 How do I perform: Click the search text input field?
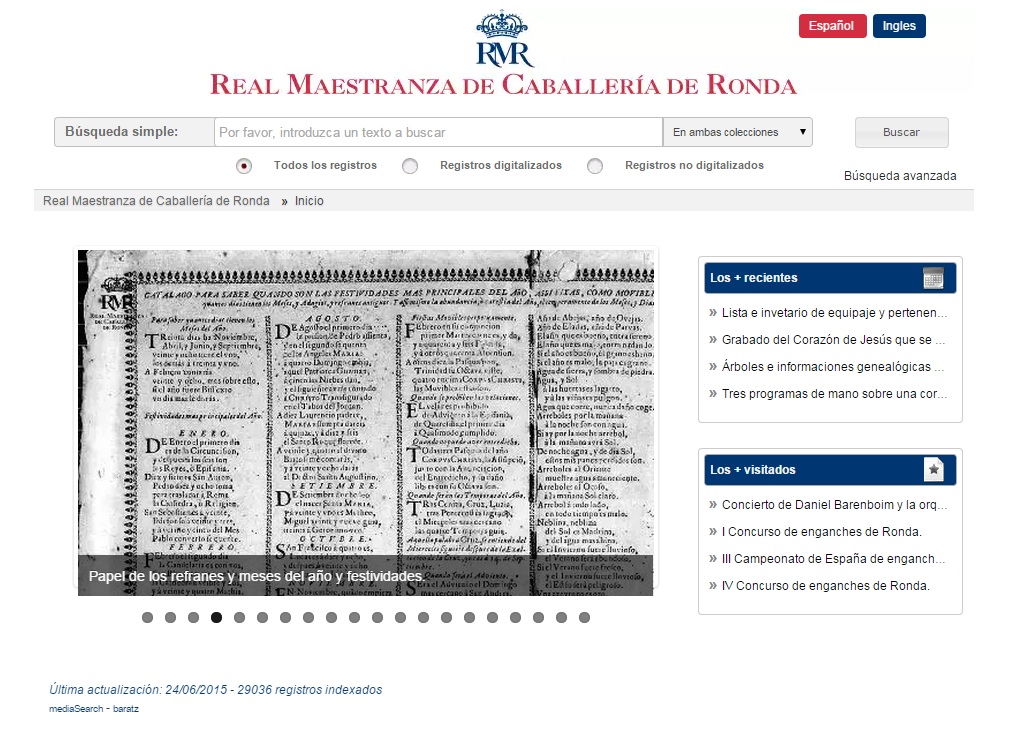(438, 132)
